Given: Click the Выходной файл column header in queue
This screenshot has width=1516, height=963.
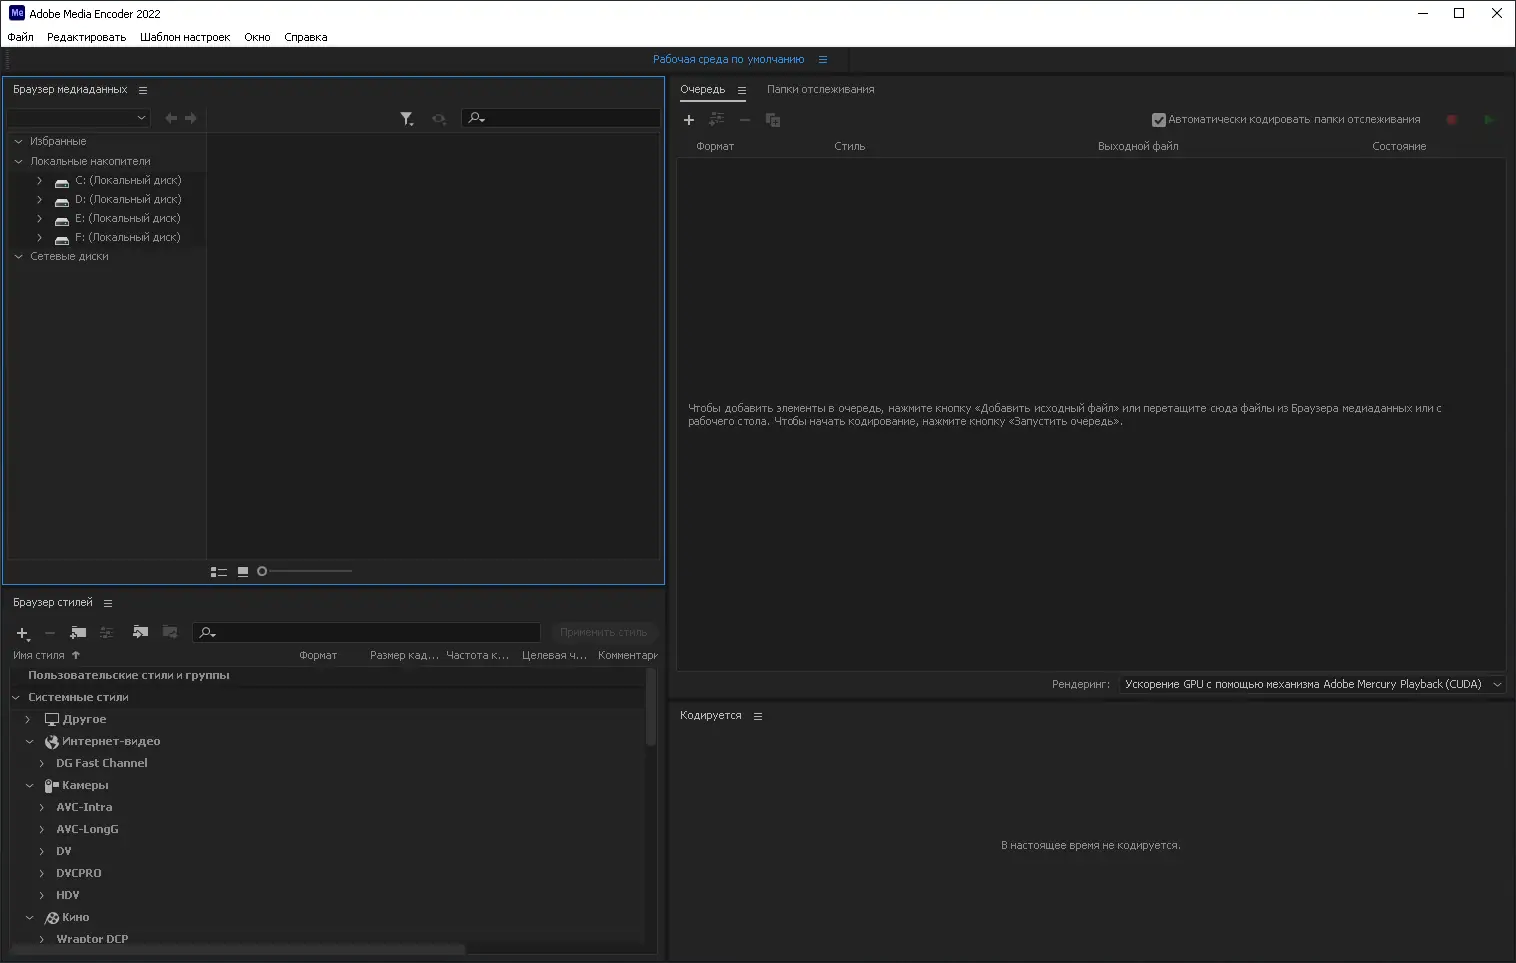Looking at the screenshot, I should coord(1138,147).
